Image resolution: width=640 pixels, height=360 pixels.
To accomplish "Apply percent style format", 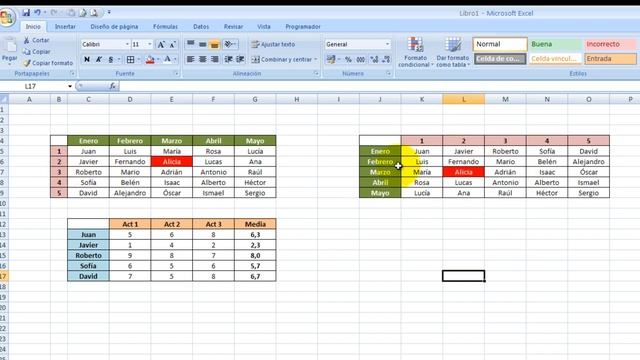I will click(348, 60).
